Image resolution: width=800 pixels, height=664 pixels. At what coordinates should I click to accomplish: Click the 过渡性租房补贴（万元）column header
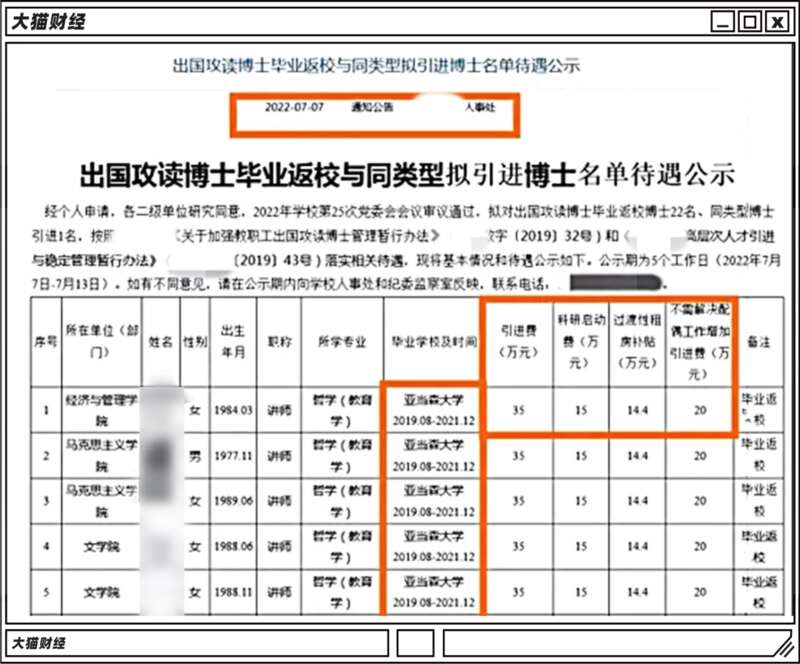coord(637,341)
